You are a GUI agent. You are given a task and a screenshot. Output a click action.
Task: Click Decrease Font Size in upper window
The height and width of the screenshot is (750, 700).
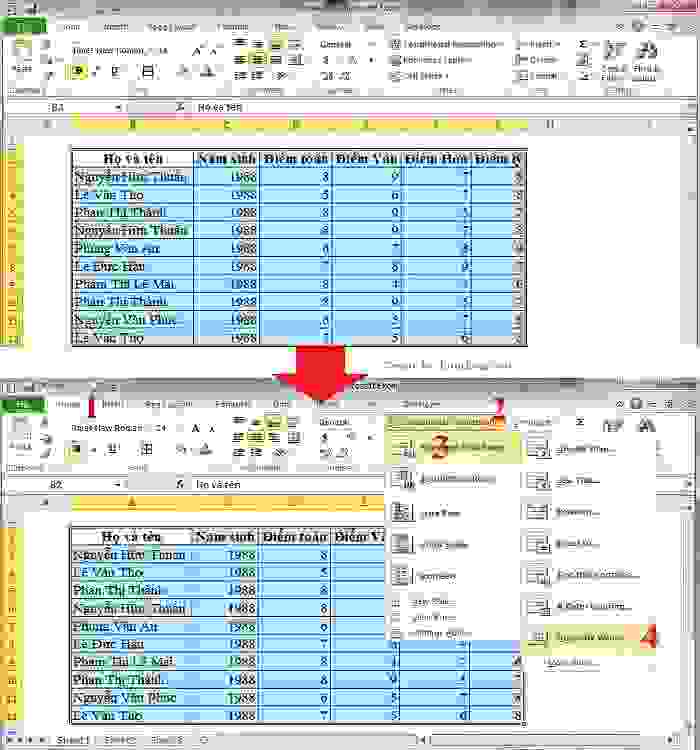coord(213,51)
